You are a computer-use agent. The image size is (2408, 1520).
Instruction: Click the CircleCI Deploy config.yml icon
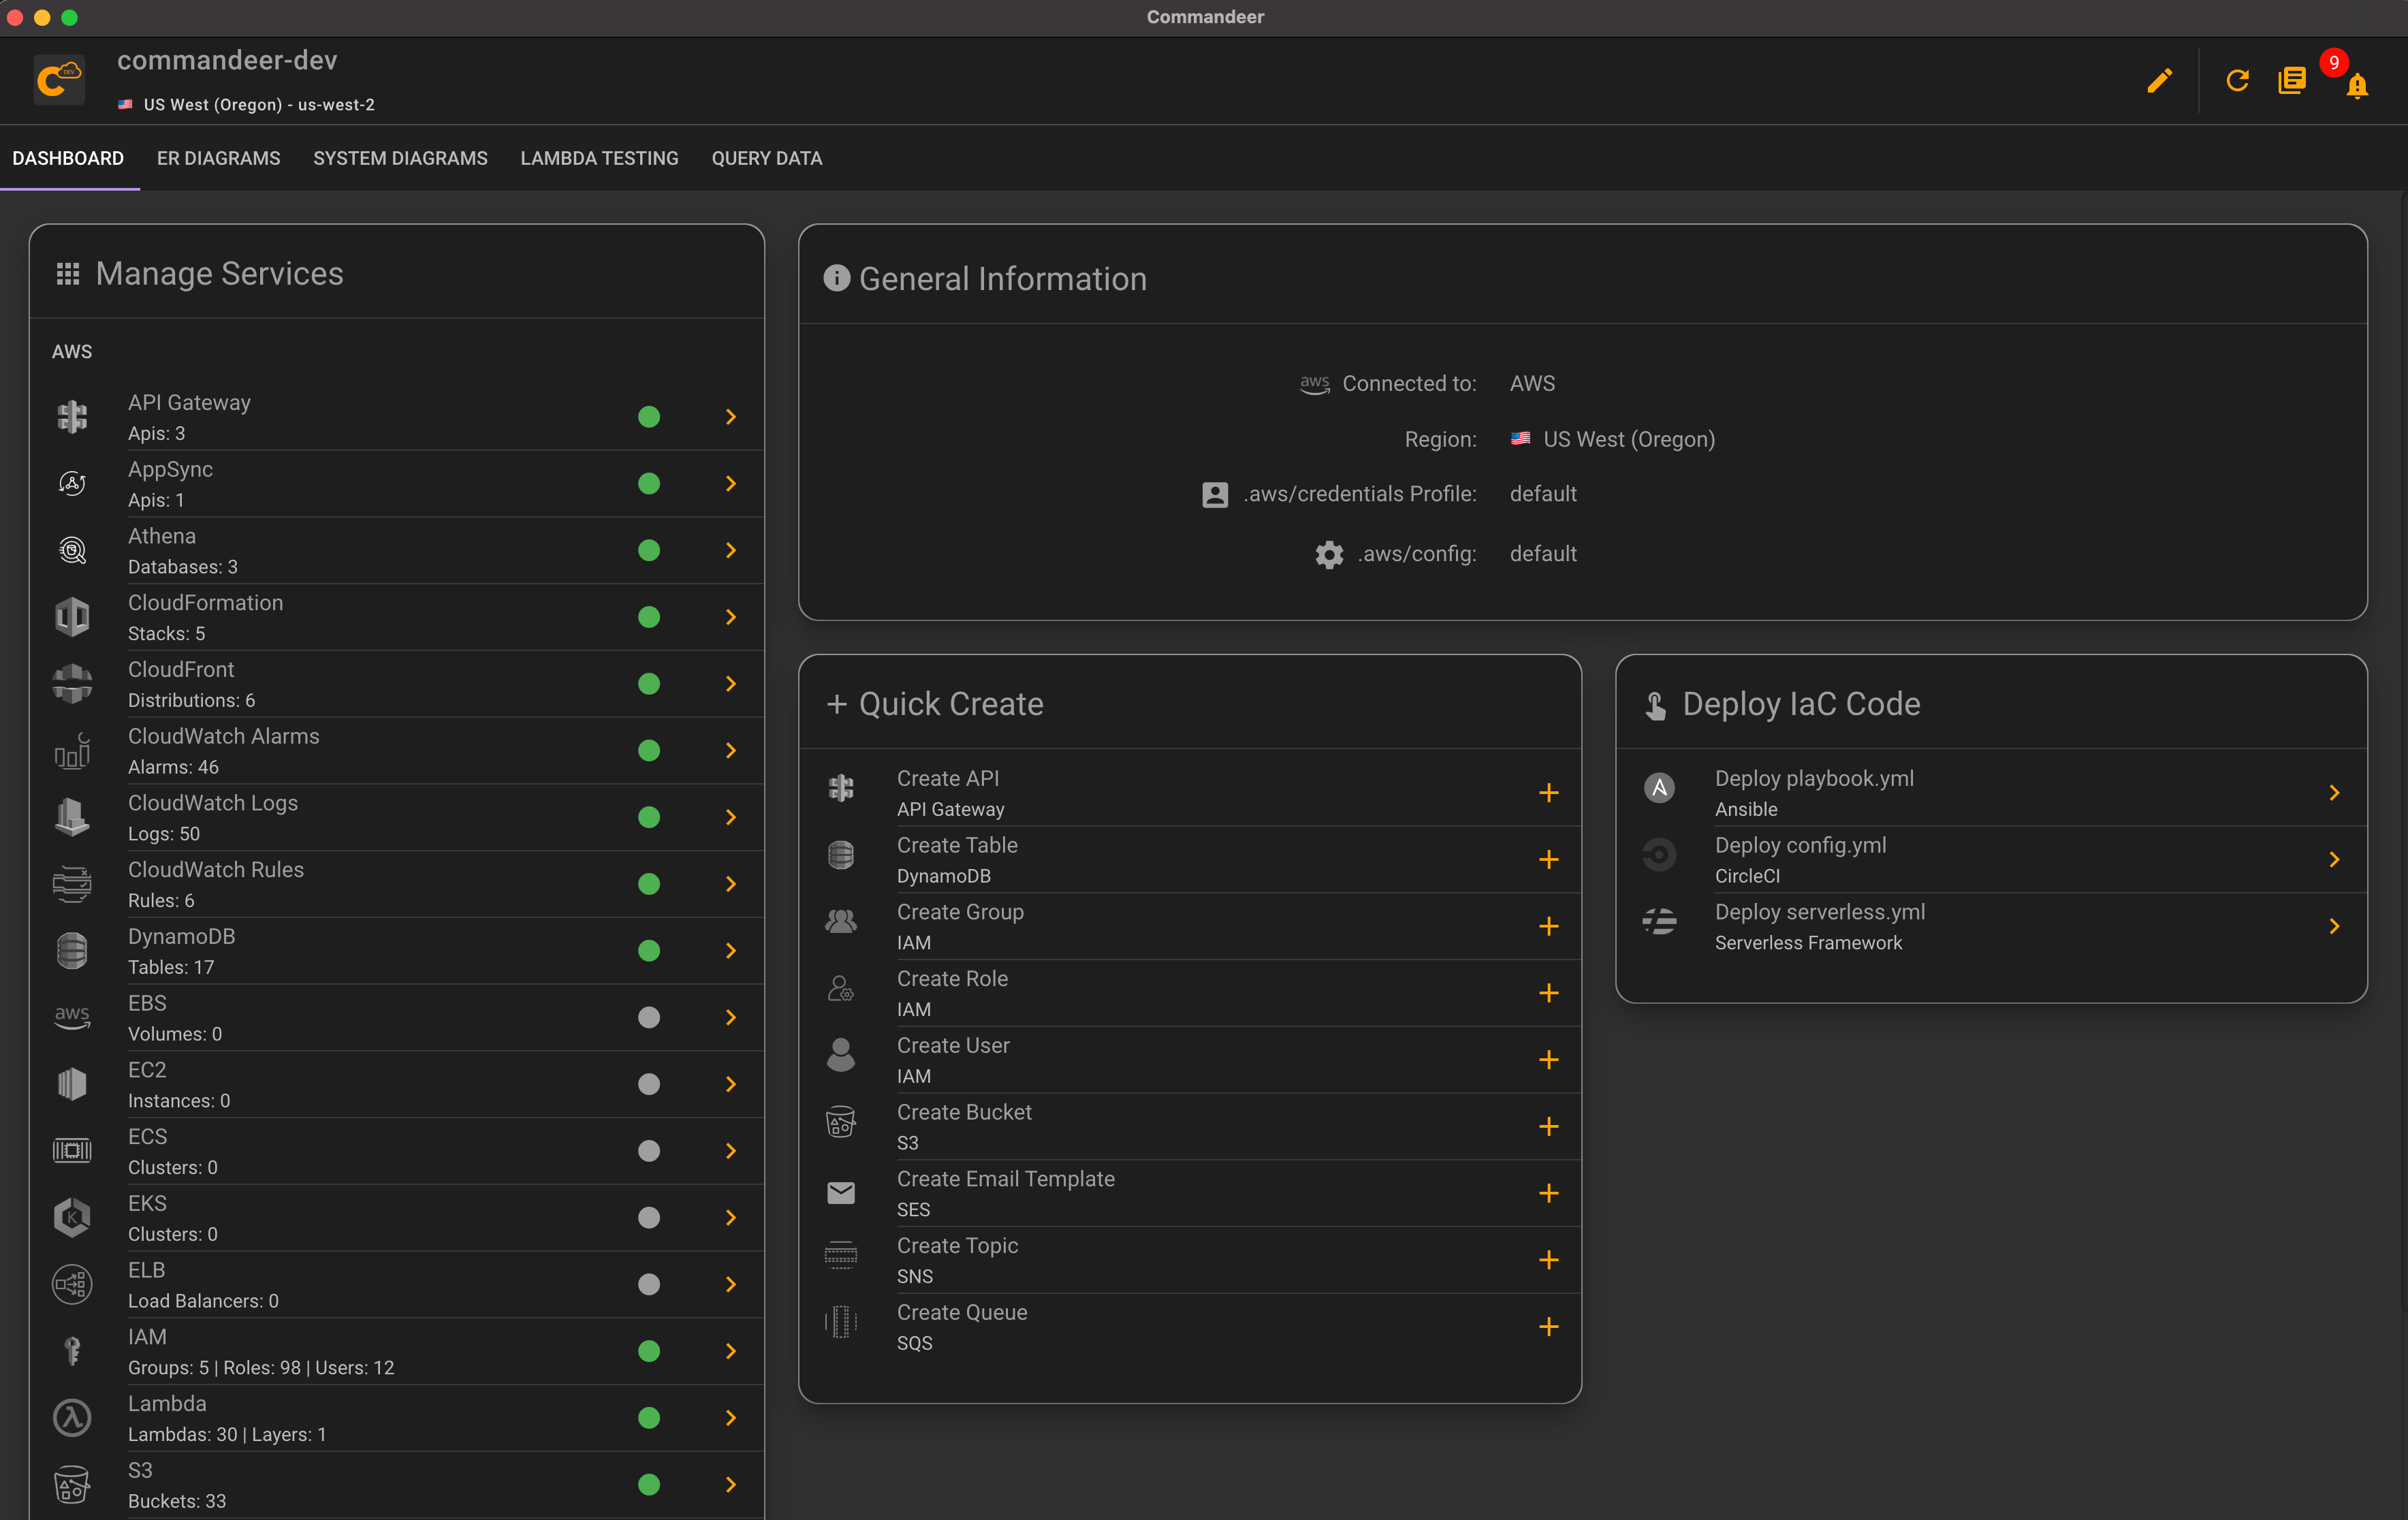[x=1658, y=858]
